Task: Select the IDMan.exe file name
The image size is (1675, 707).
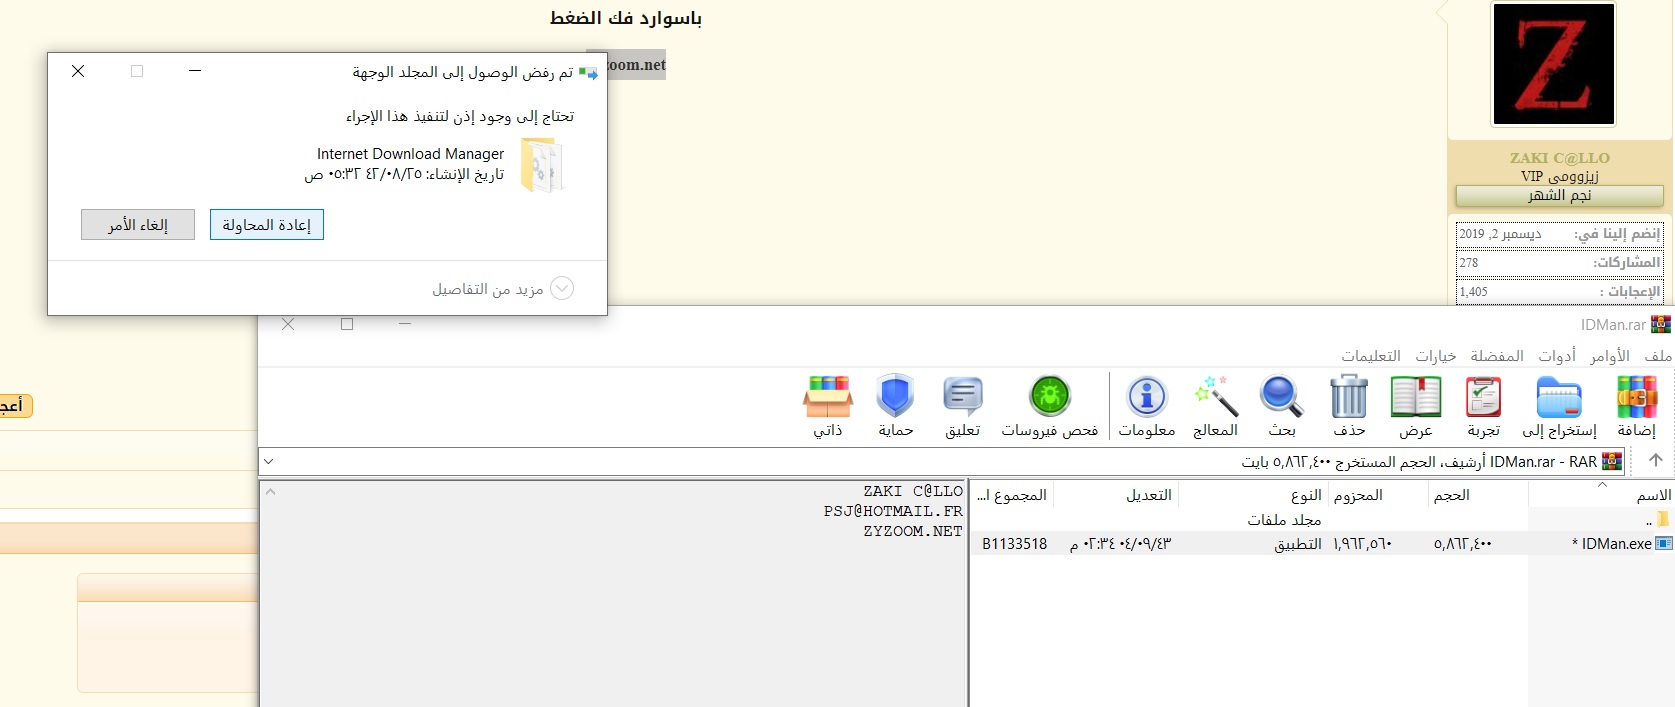Action: point(1611,543)
